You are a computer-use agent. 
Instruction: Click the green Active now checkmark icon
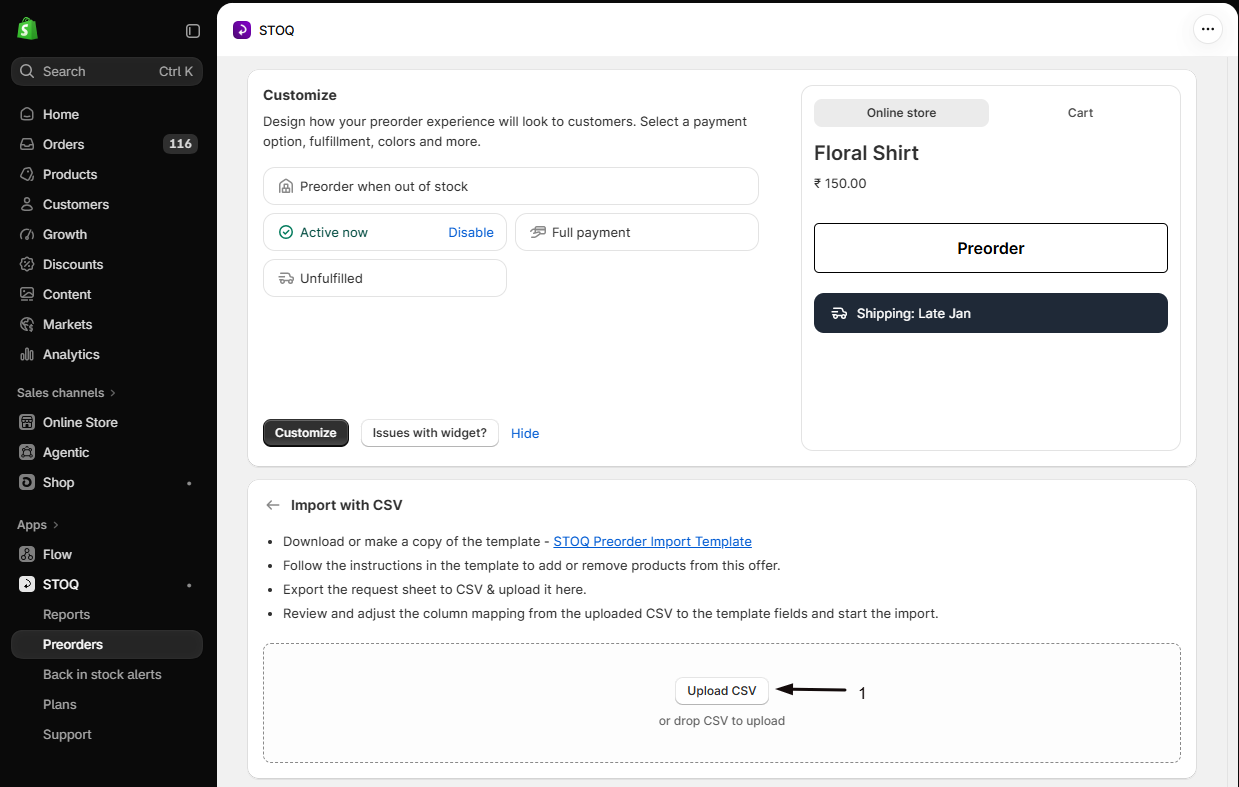click(x=286, y=232)
